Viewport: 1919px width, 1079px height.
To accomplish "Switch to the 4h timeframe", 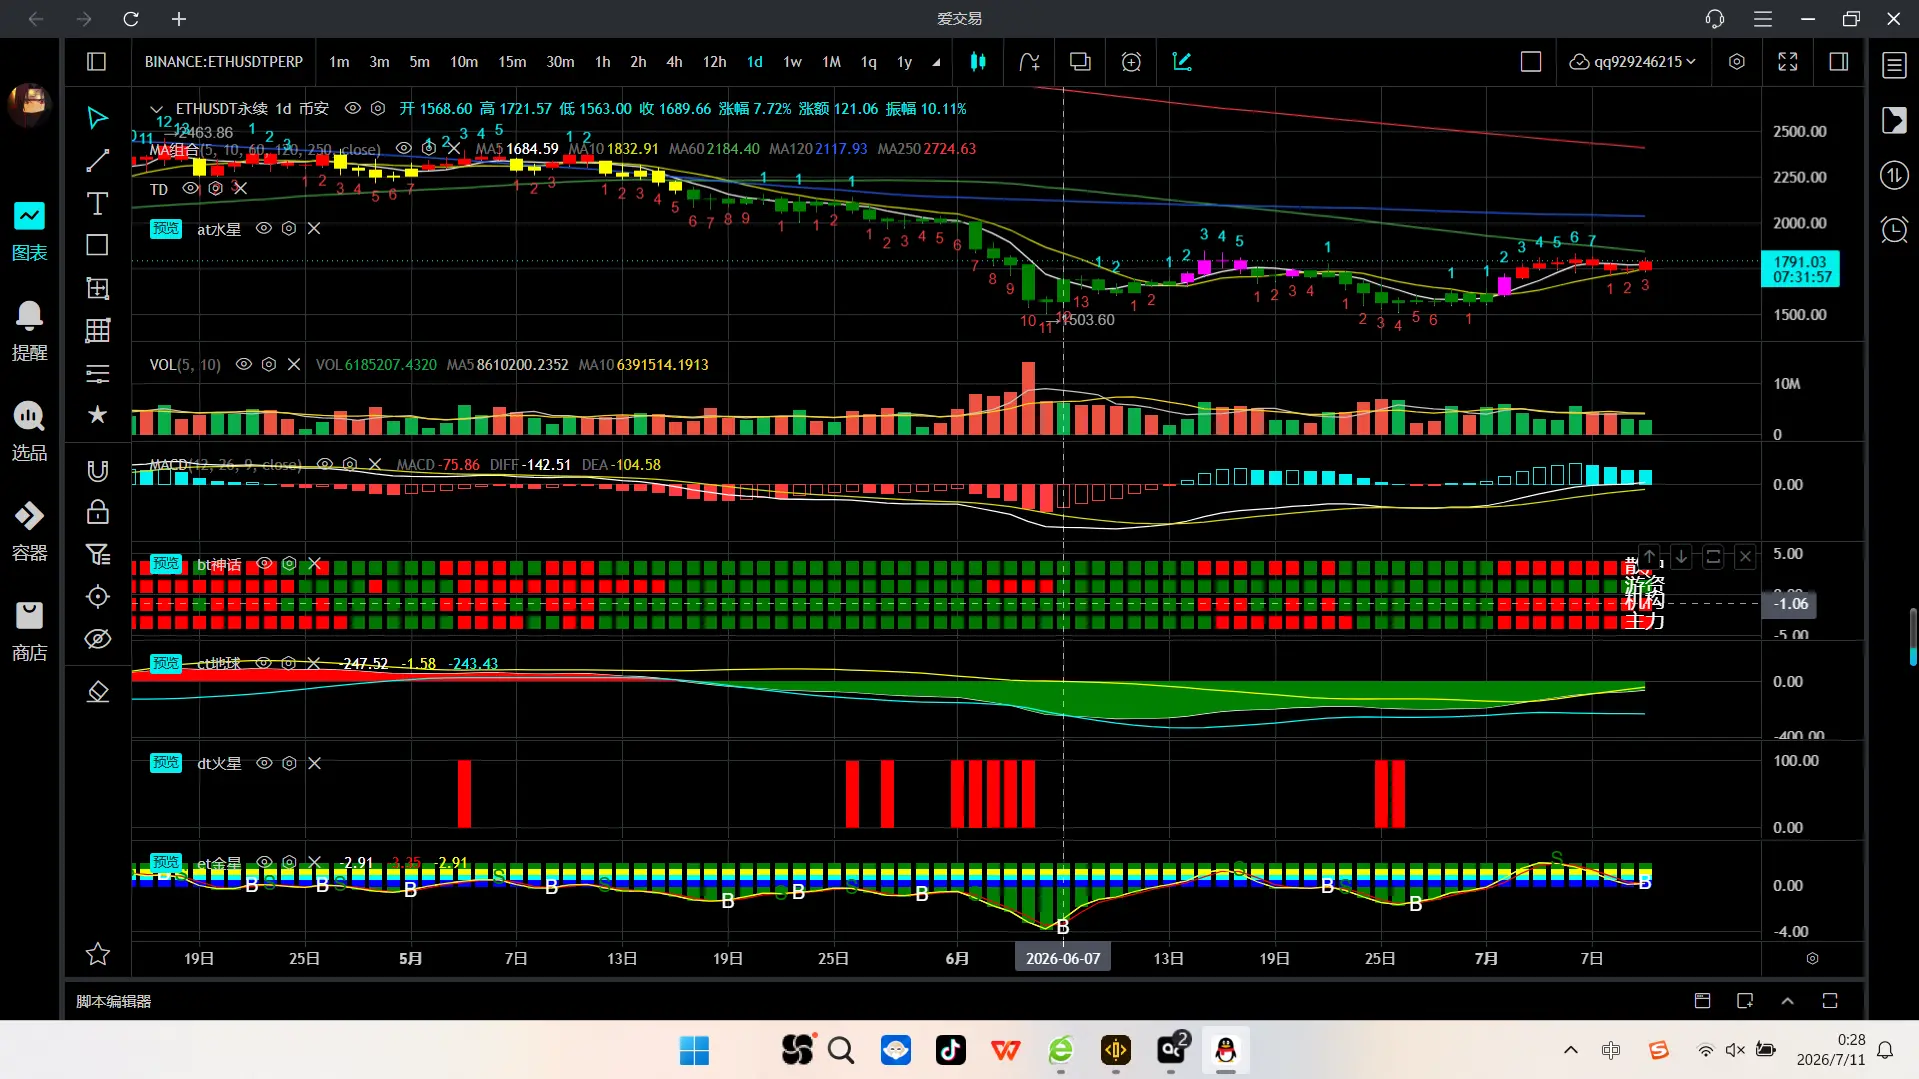I will pos(674,62).
